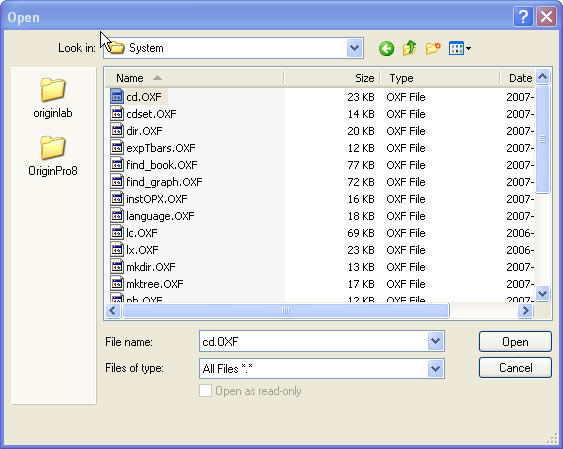Click the dialog Help question mark
The image size is (563, 449).
(x=523, y=17)
